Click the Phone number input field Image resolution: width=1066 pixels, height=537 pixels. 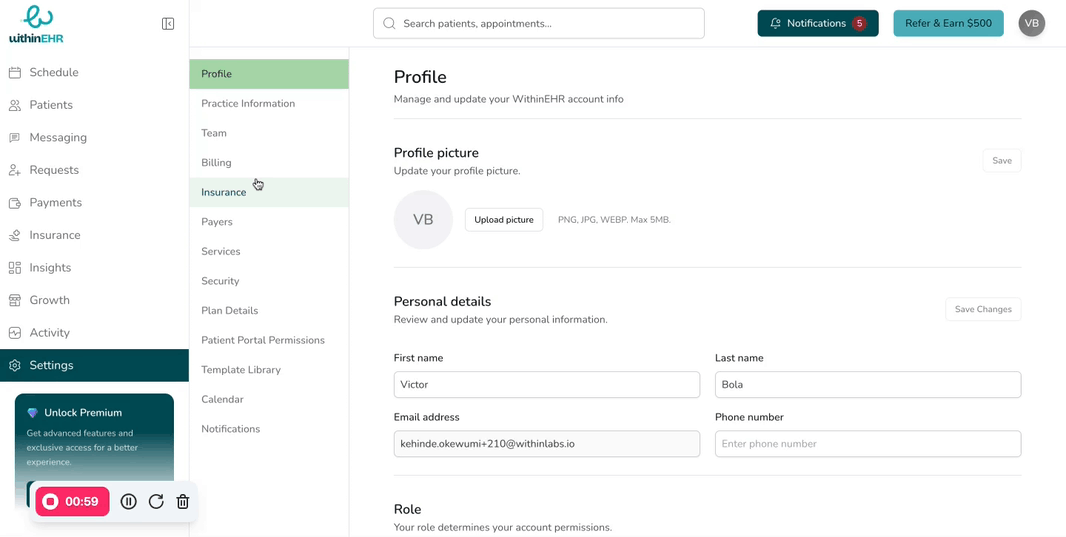(x=867, y=444)
